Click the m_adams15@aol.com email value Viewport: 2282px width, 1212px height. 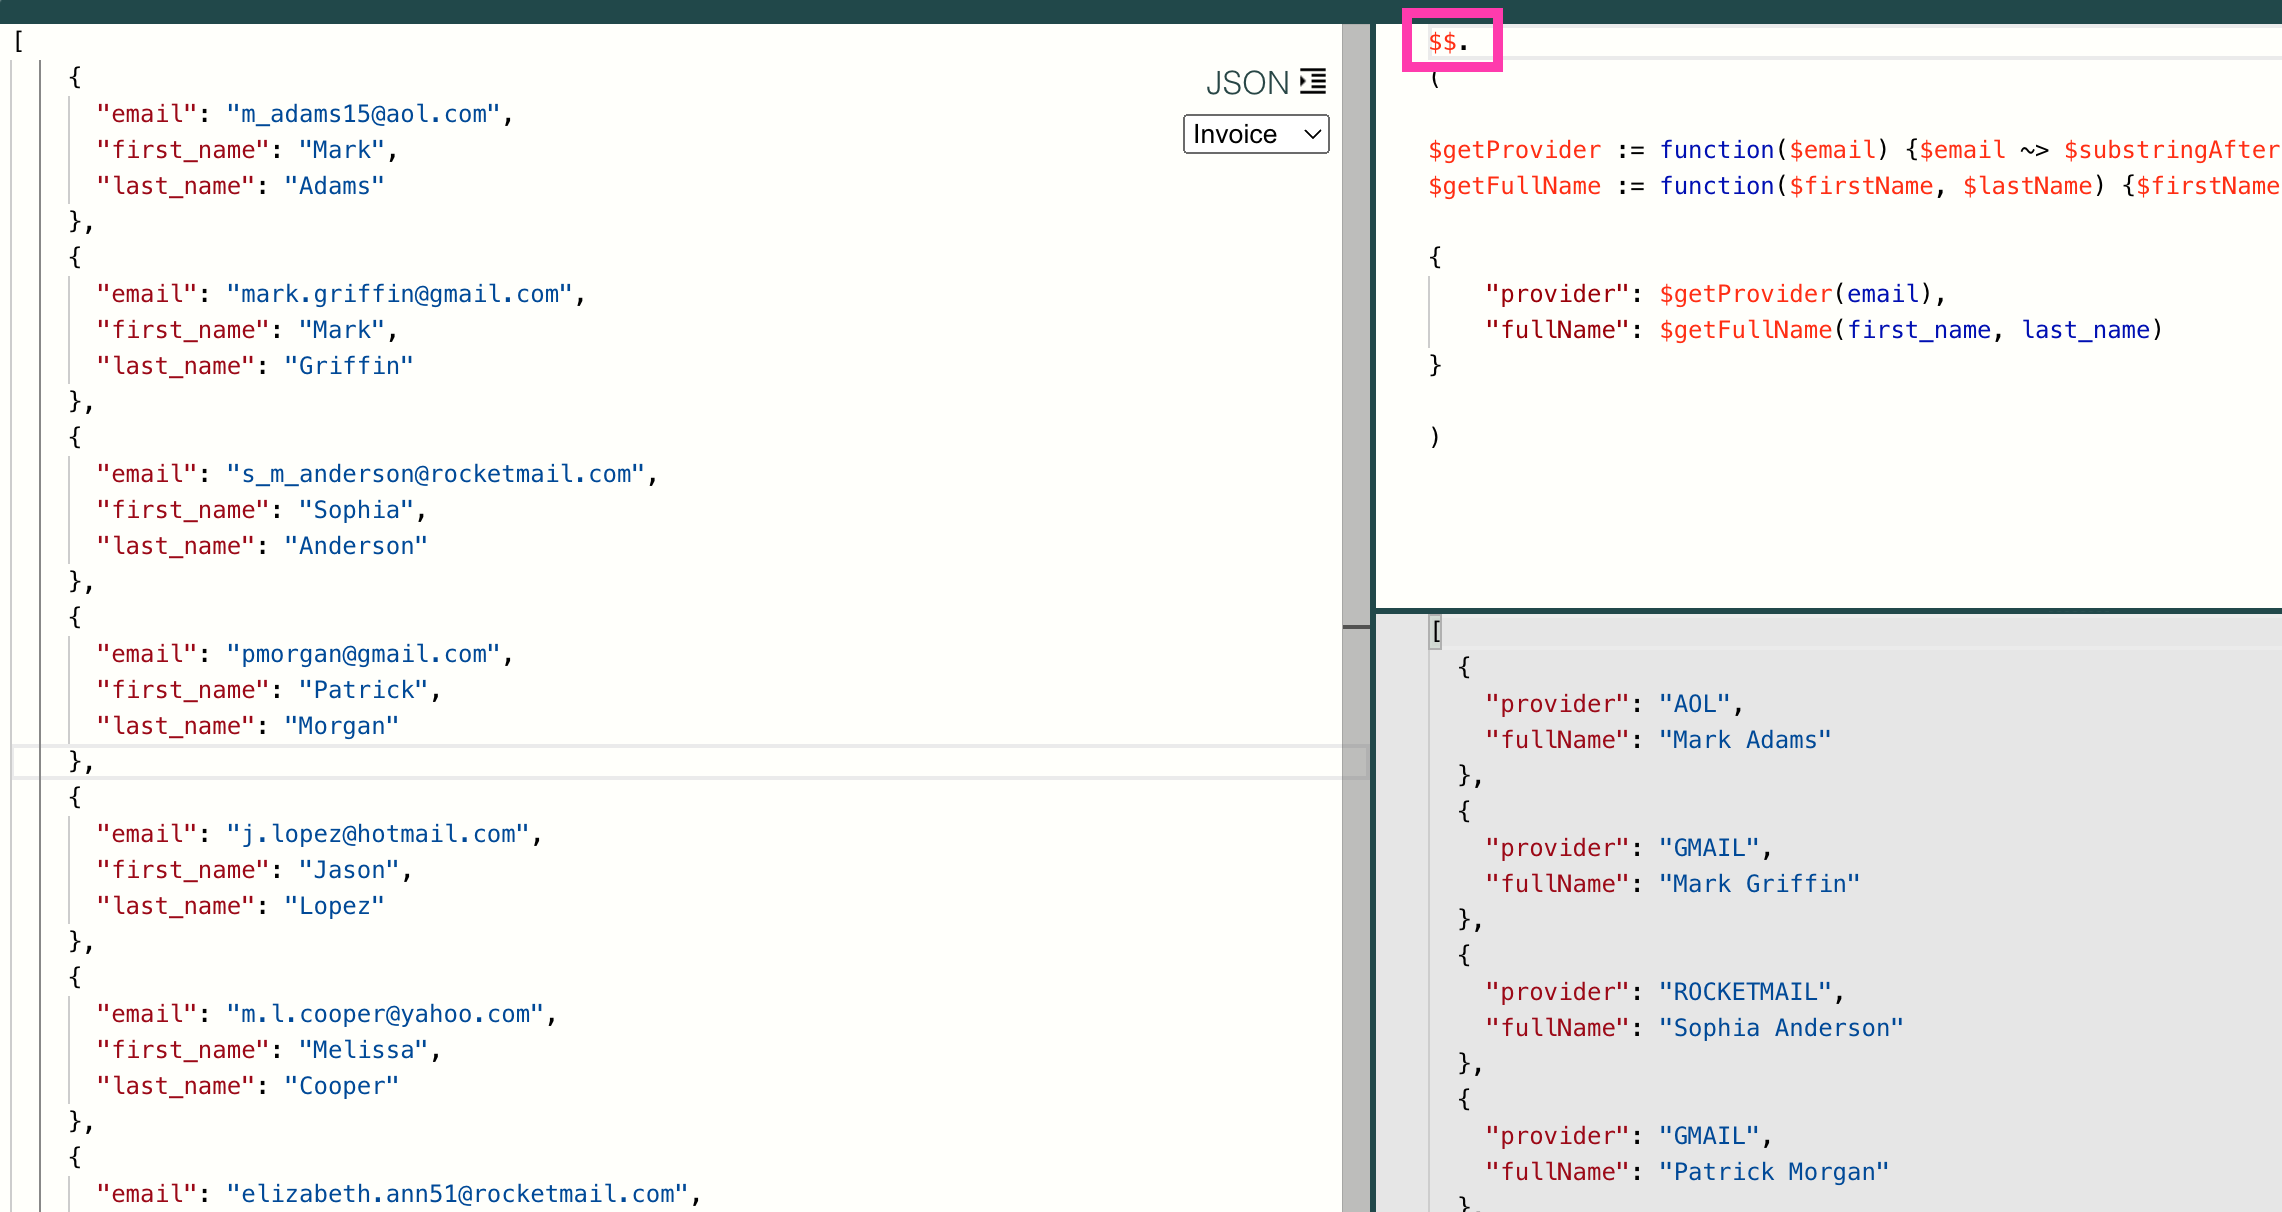click(x=363, y=114)
